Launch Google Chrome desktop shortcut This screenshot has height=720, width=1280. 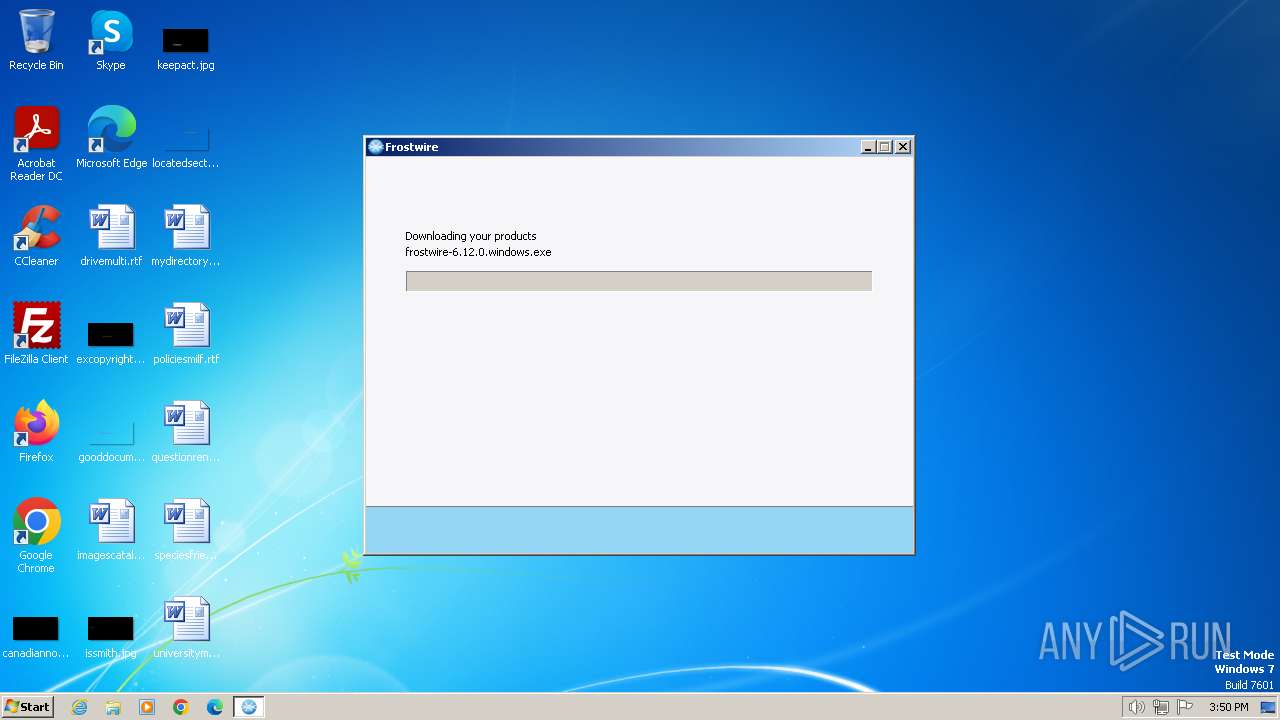coord(36,535)
